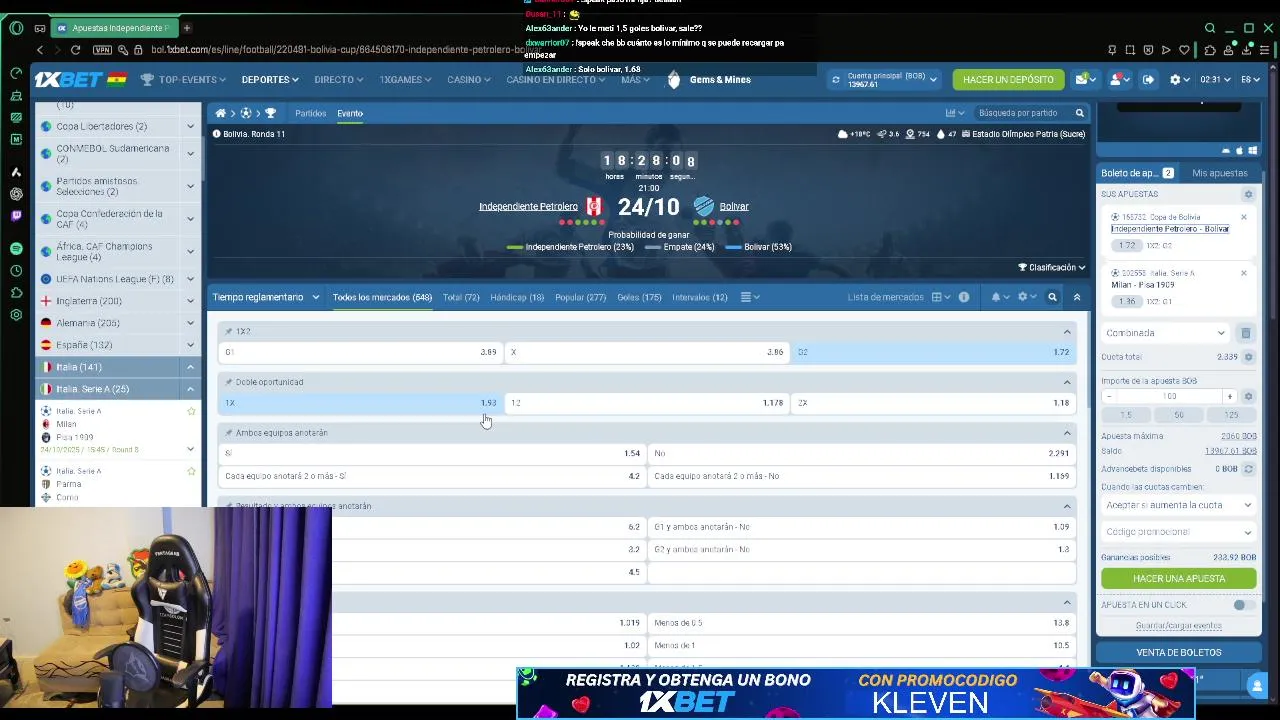Open the header settings gear
The height and width of the screenshot is (720, 1280).
(x=1176, y=79)
